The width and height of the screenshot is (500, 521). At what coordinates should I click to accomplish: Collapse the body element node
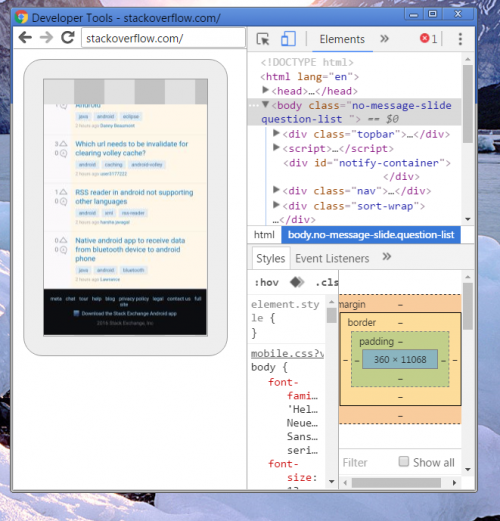coord(265,104)
